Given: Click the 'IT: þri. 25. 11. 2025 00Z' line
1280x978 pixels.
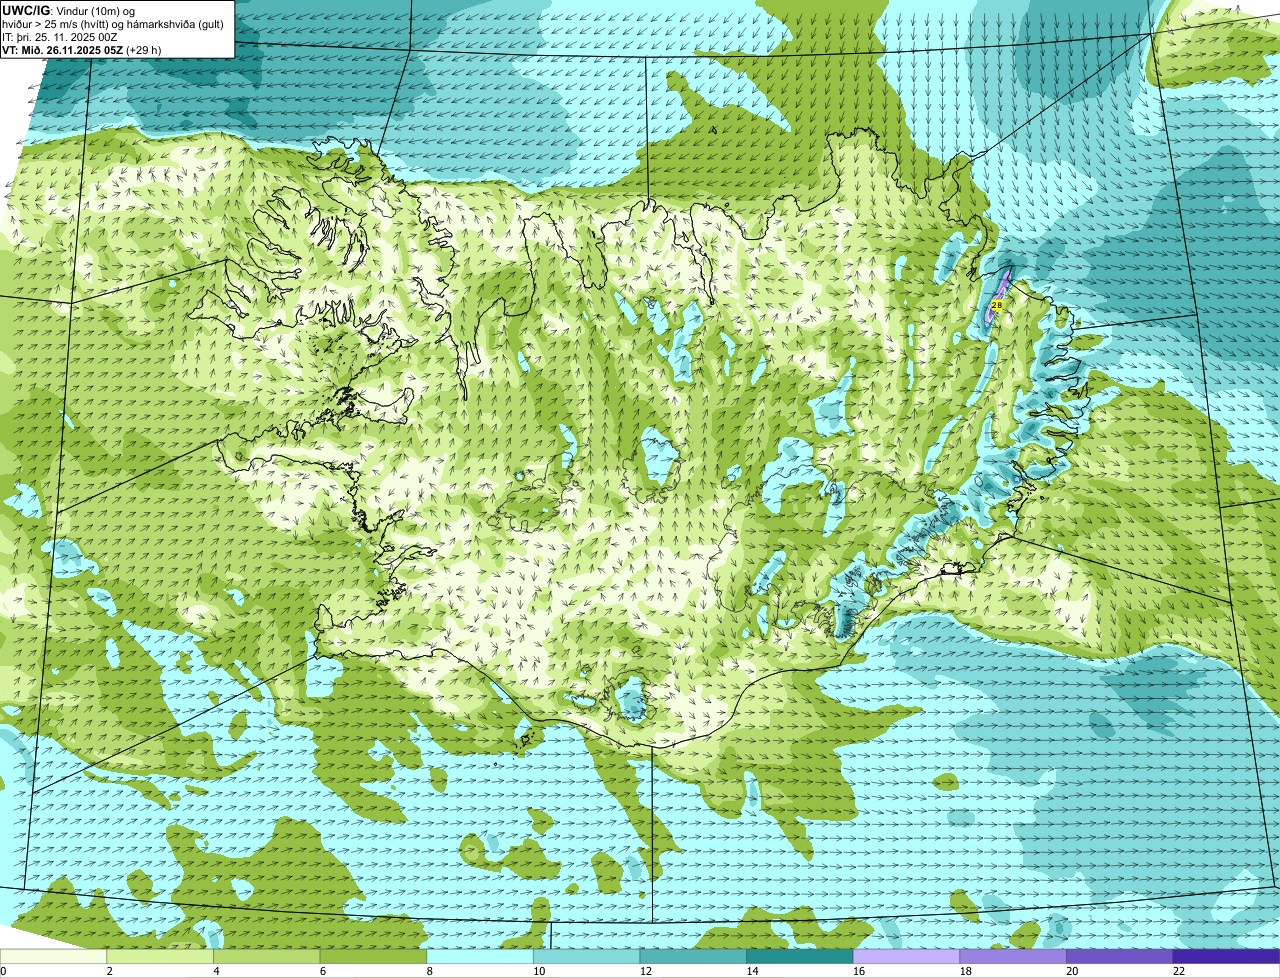Looking at the screenshot, I should pyautogui.click(x=62, y=36).
